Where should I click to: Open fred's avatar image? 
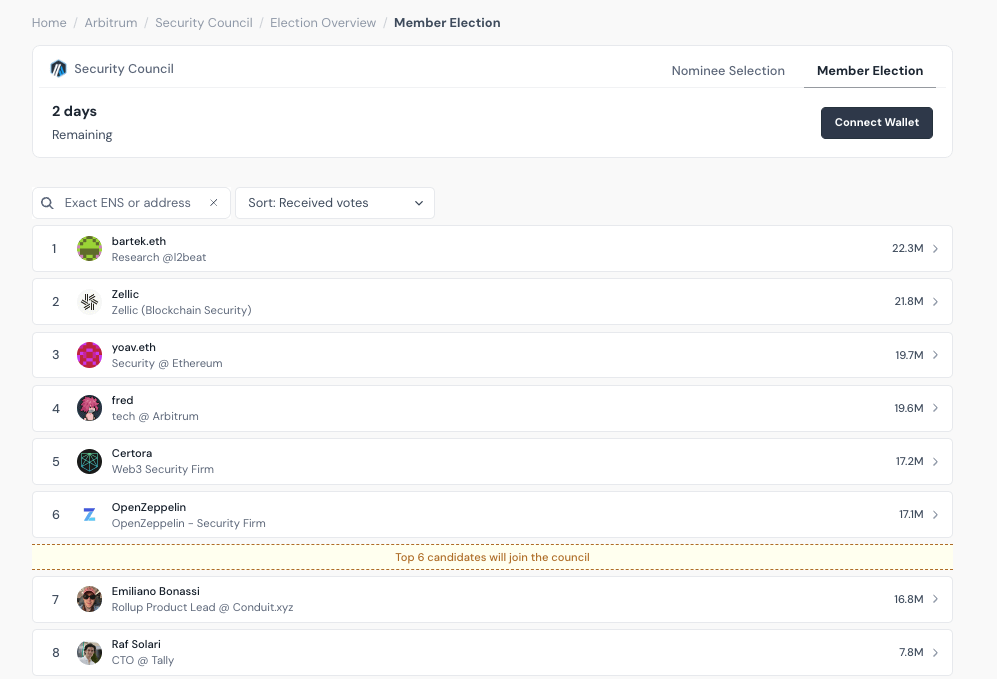tap(90, 408)
